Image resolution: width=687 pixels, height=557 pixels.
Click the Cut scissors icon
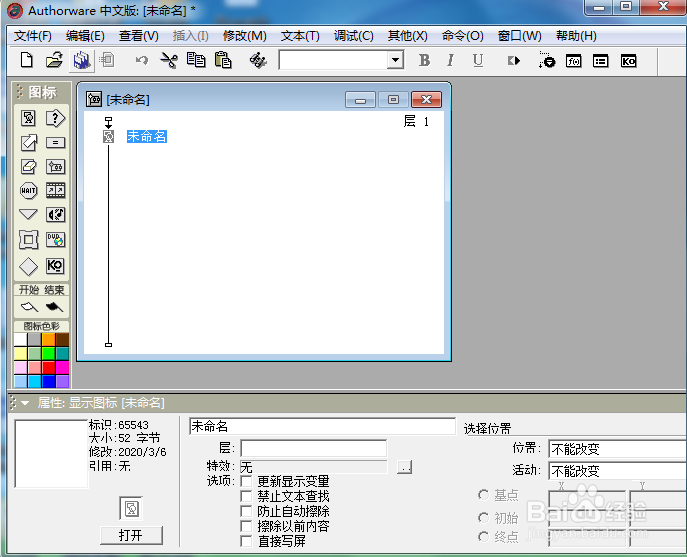pos(169,60)
